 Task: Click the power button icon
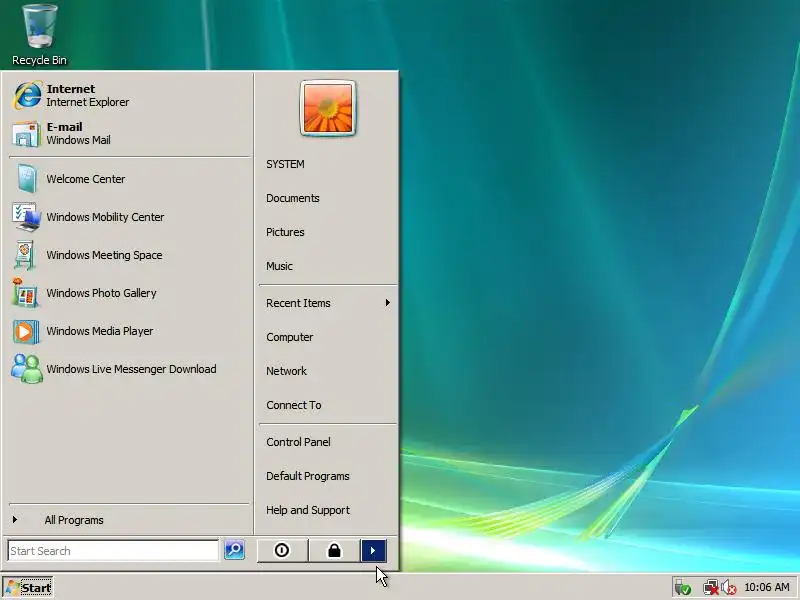pyautogui.click(x=282, y=551)
